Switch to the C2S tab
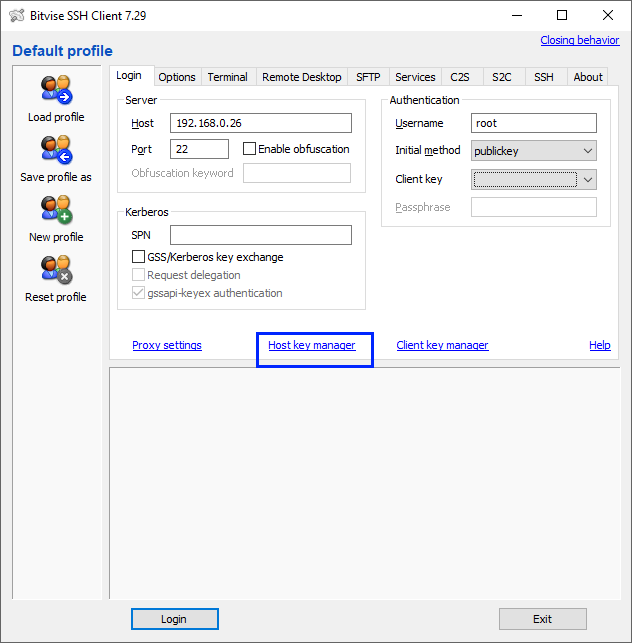This screenshot has height=643, width=632. (x=460, y=77)
